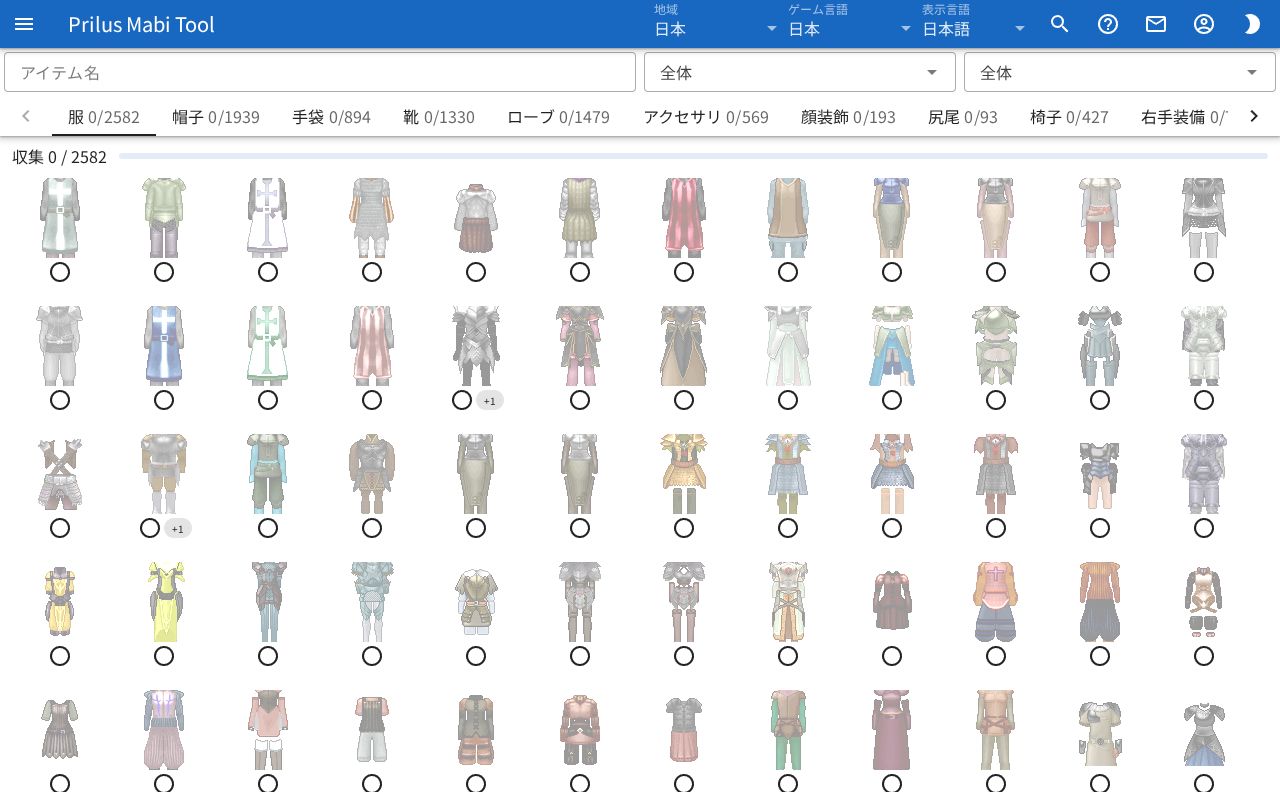The height and width of the screenshot is (800, 1280).
Task: Select the lavender plate armor thumbnail
Action: [1204, 473]
